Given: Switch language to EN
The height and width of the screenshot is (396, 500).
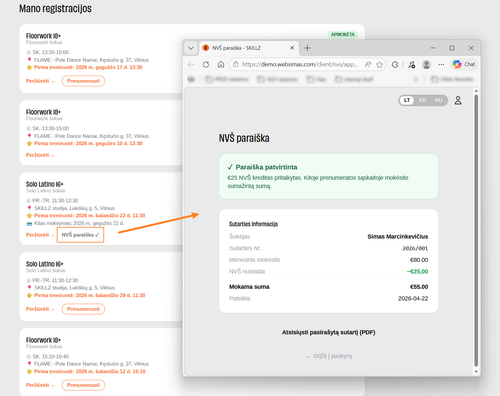Looking at the screenshot, I should (x=422, y=100).
